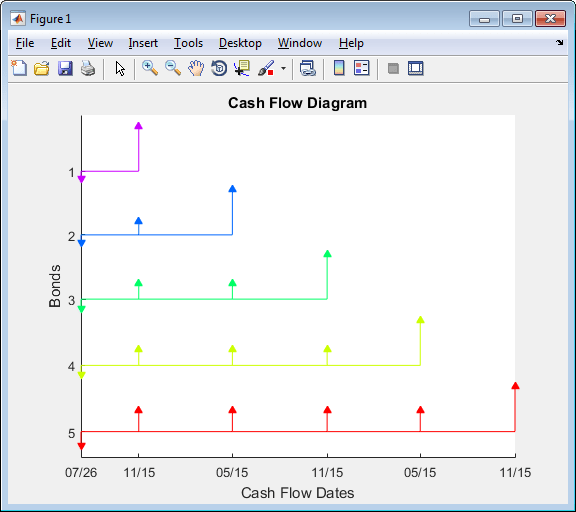Select the Pan hand tool
This screenshot has width=576, height=512.
(196, 68)
